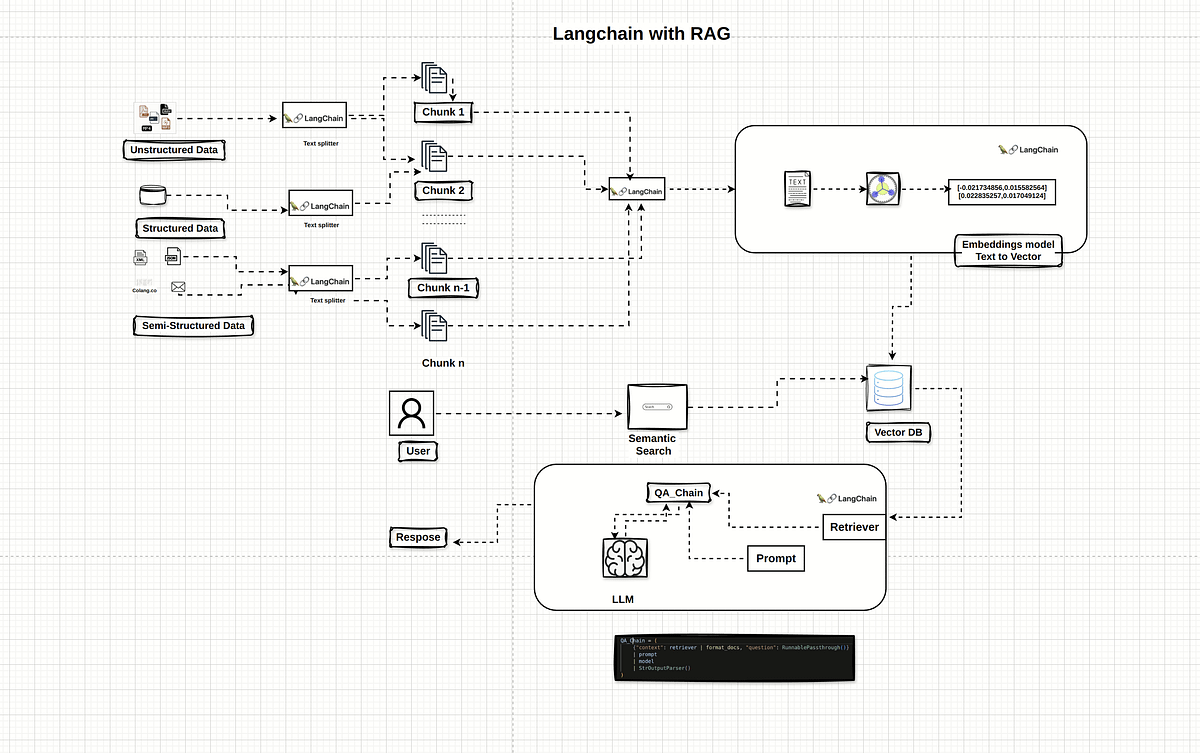1200x753 pixels.
Task: Click the 'Chunk n' label
Action: (443, 364)
